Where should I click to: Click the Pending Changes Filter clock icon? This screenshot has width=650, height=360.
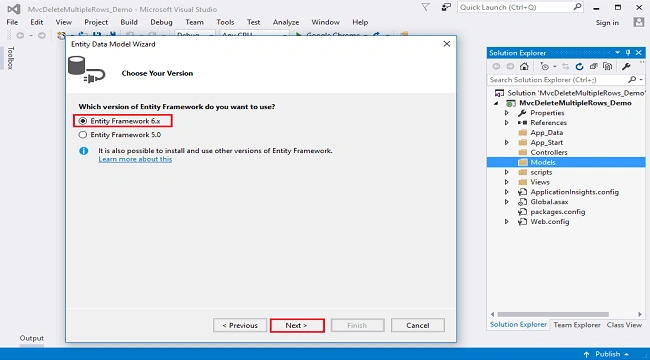(545, 66)
